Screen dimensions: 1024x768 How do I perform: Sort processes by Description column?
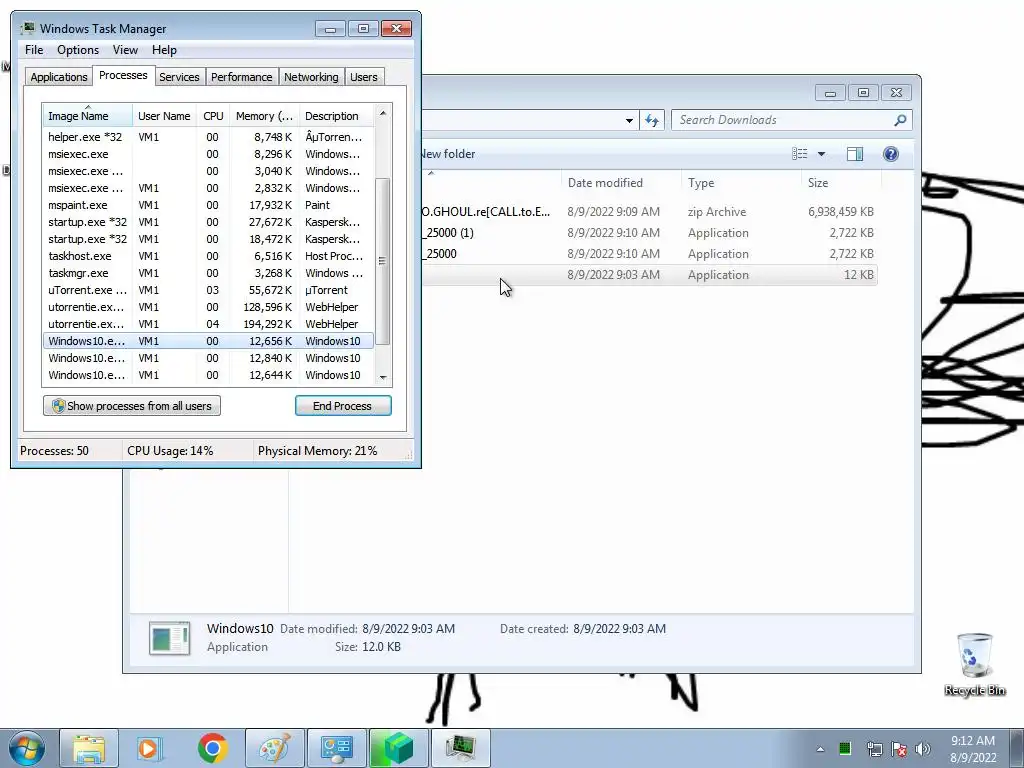336,116
